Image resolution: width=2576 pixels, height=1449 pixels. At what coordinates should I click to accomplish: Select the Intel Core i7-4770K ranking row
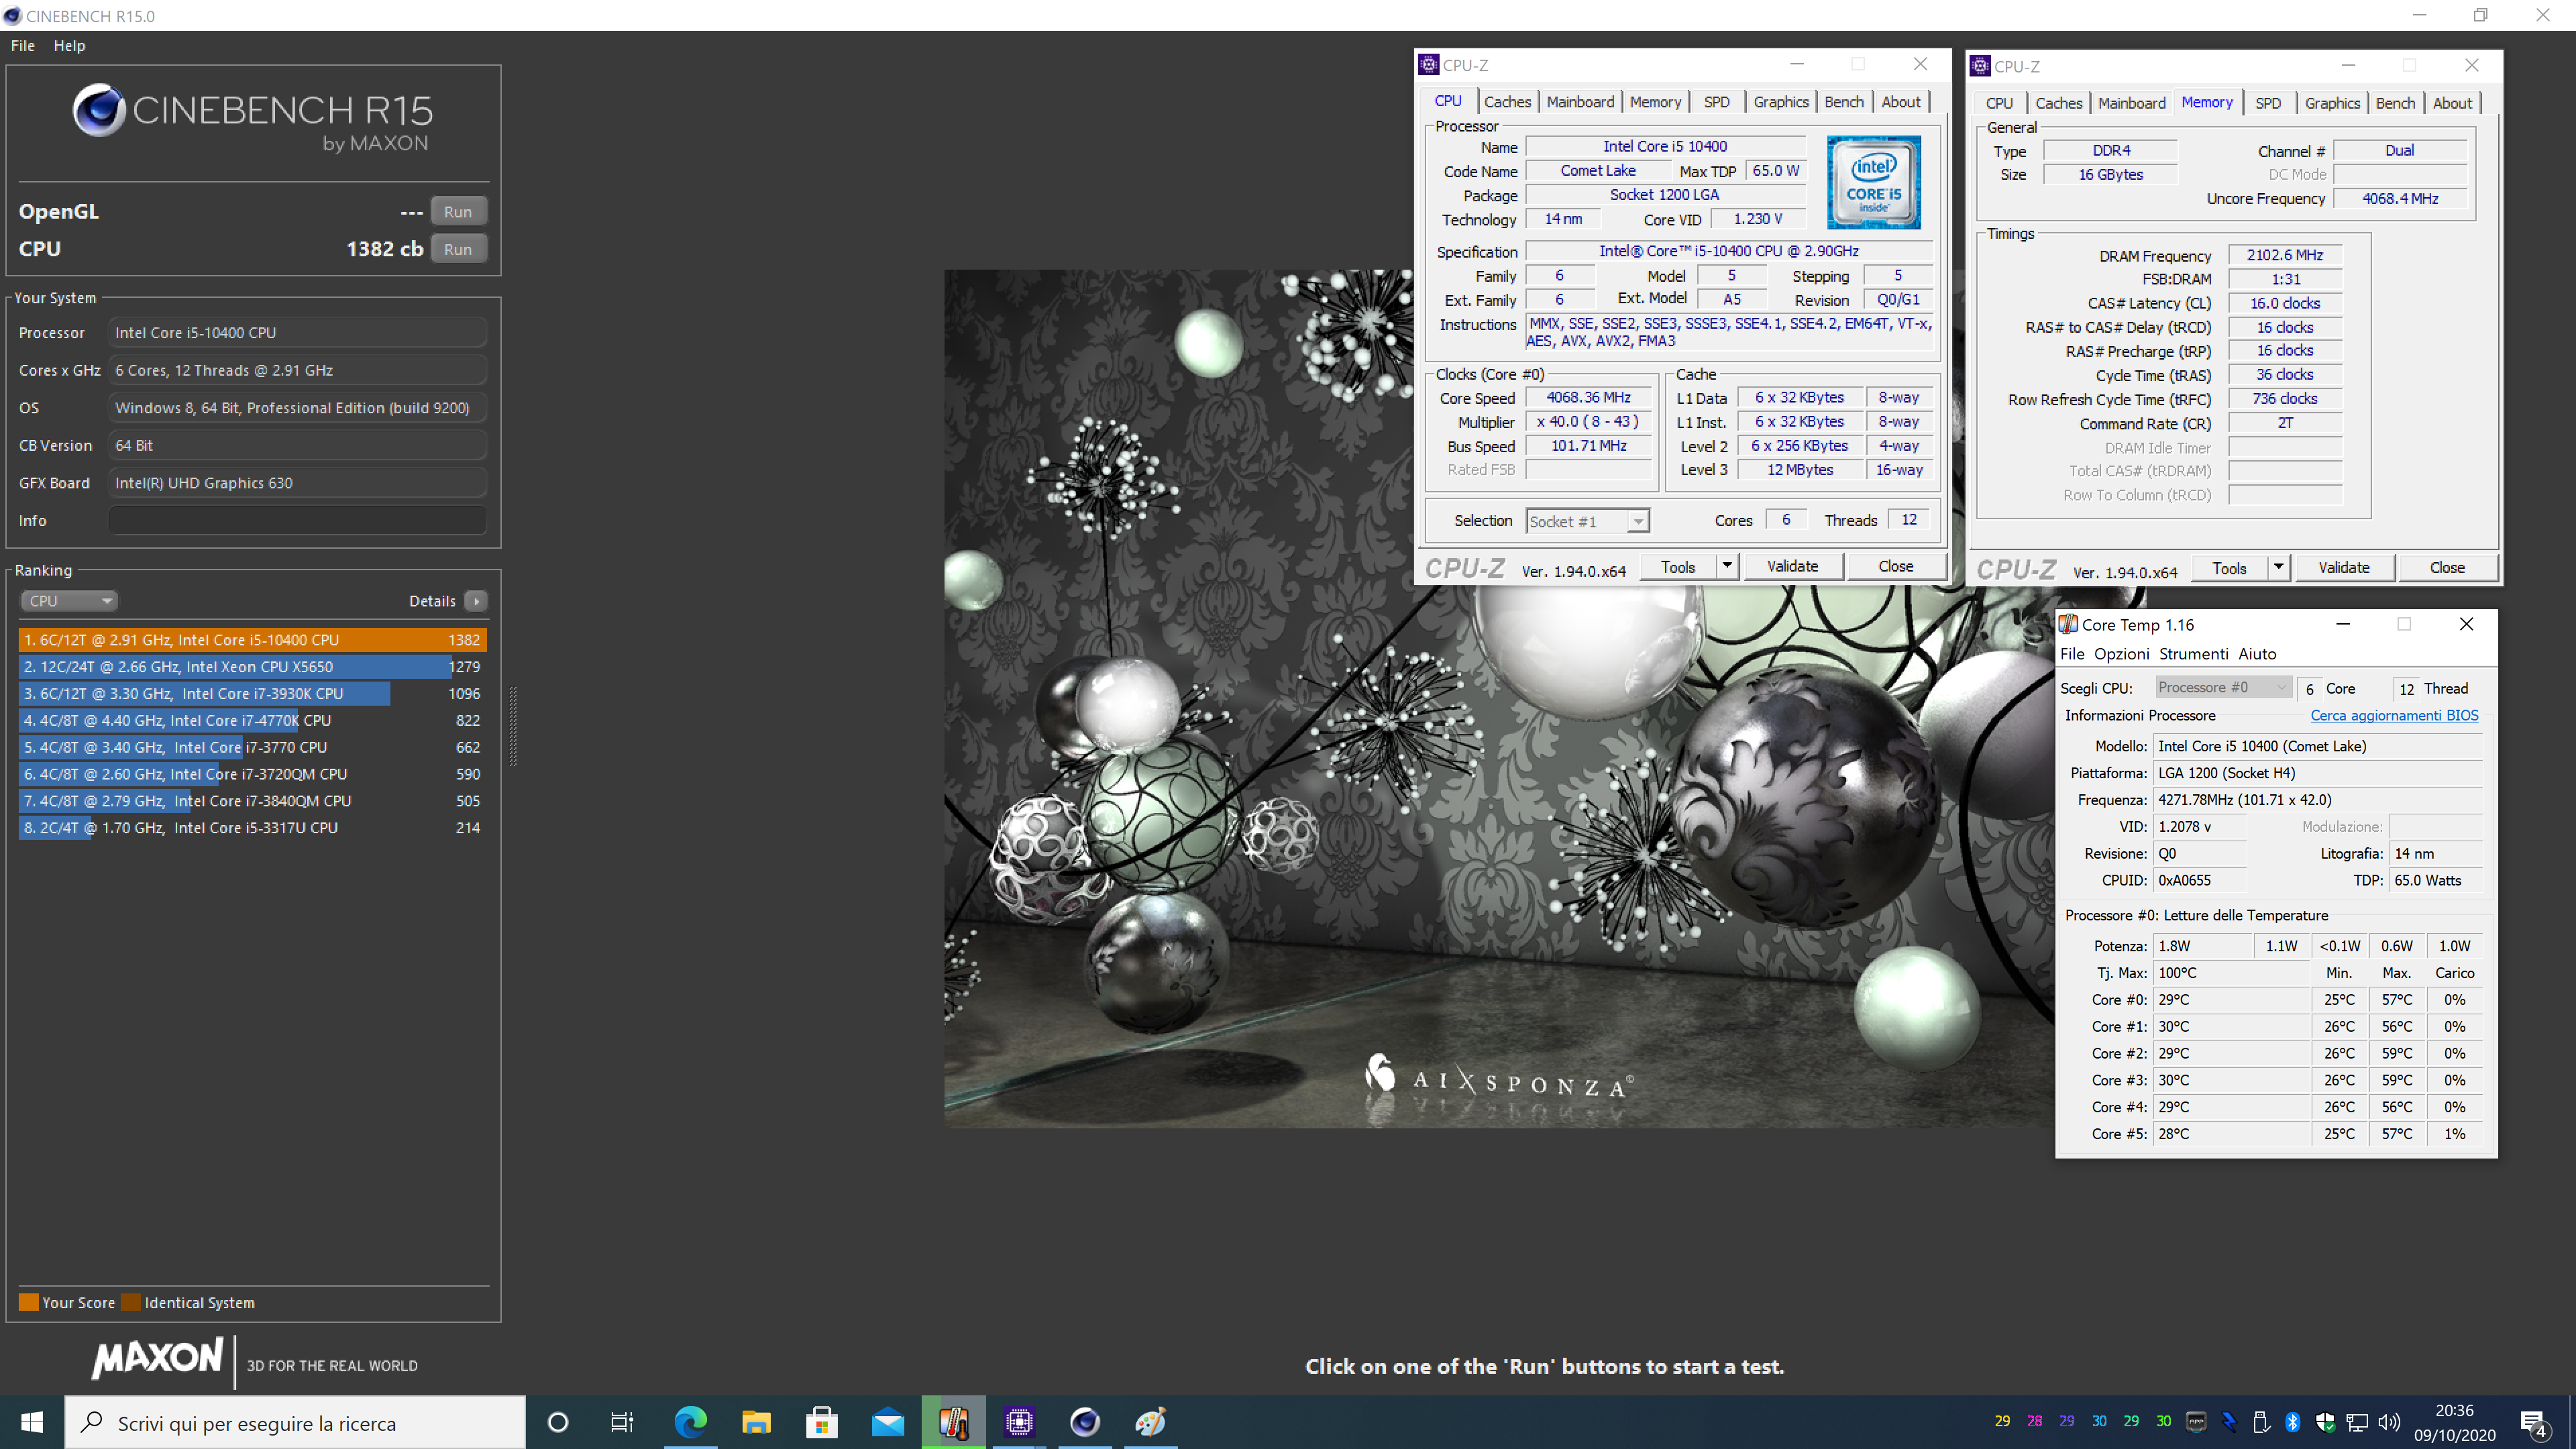click(253, 720)
